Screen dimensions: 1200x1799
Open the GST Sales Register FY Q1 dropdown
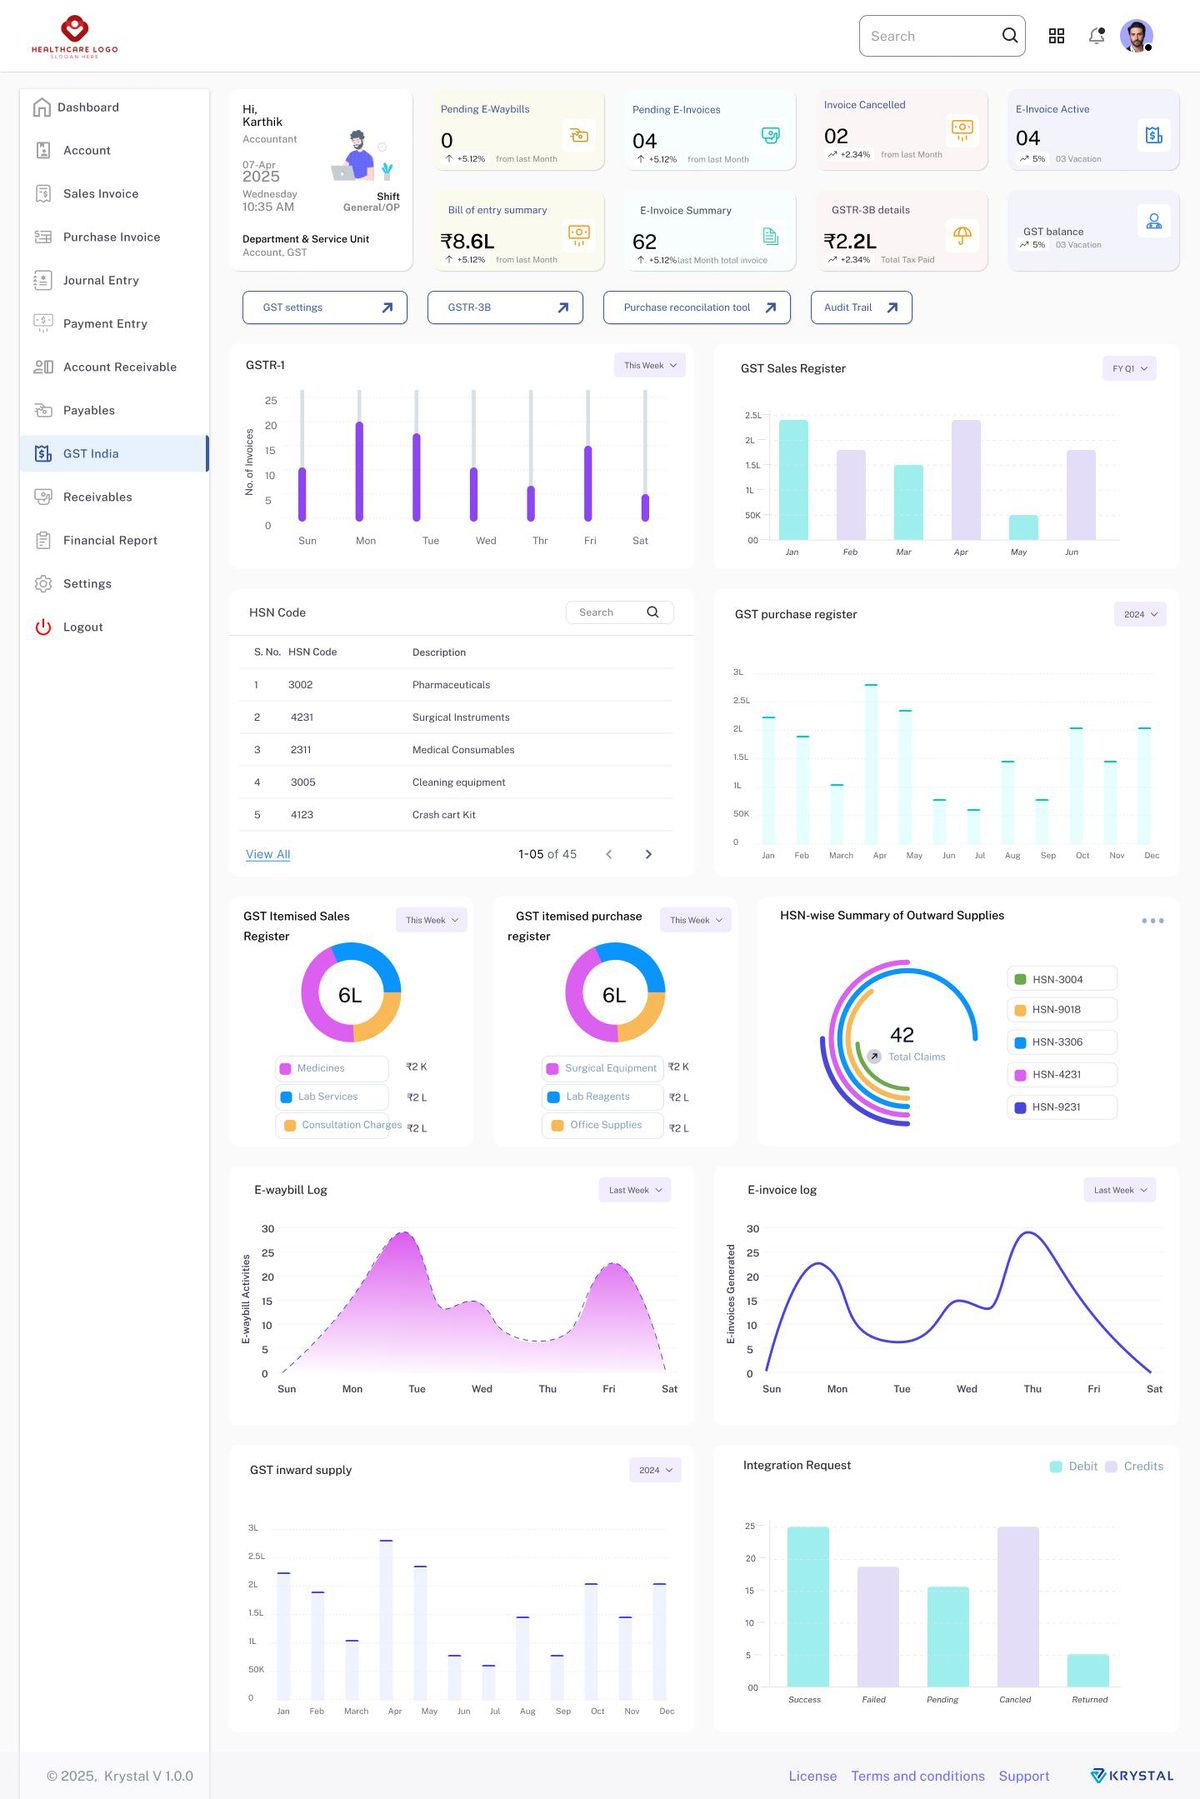pyautogui.click(x=1129, y=369)
